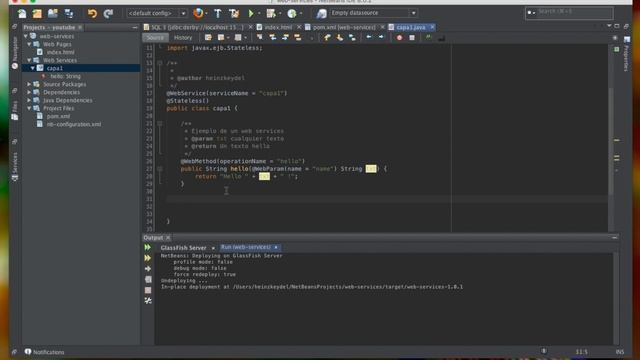640x360 pixels.
Task: Open the Empty datasource dropdown
Action: coord(373,13)
